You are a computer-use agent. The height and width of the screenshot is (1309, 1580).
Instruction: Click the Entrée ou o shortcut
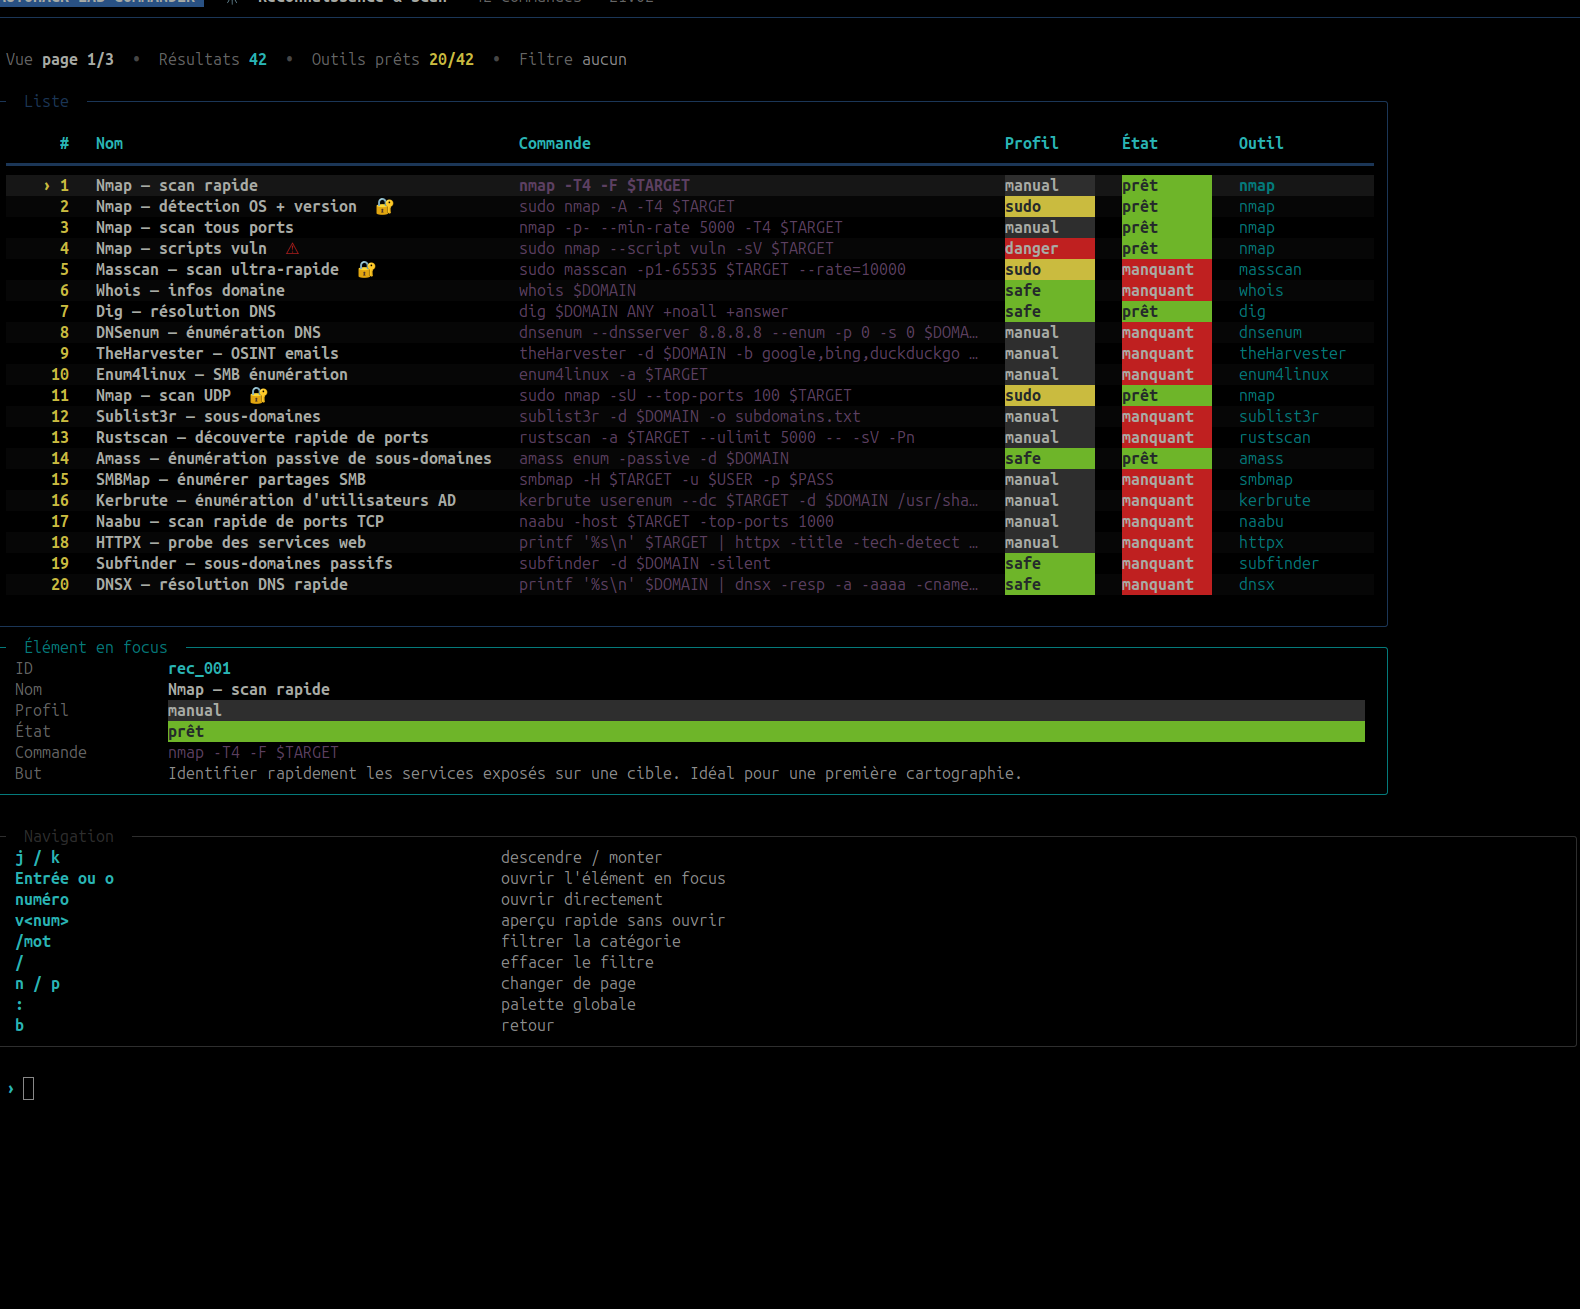pos(64,879)
